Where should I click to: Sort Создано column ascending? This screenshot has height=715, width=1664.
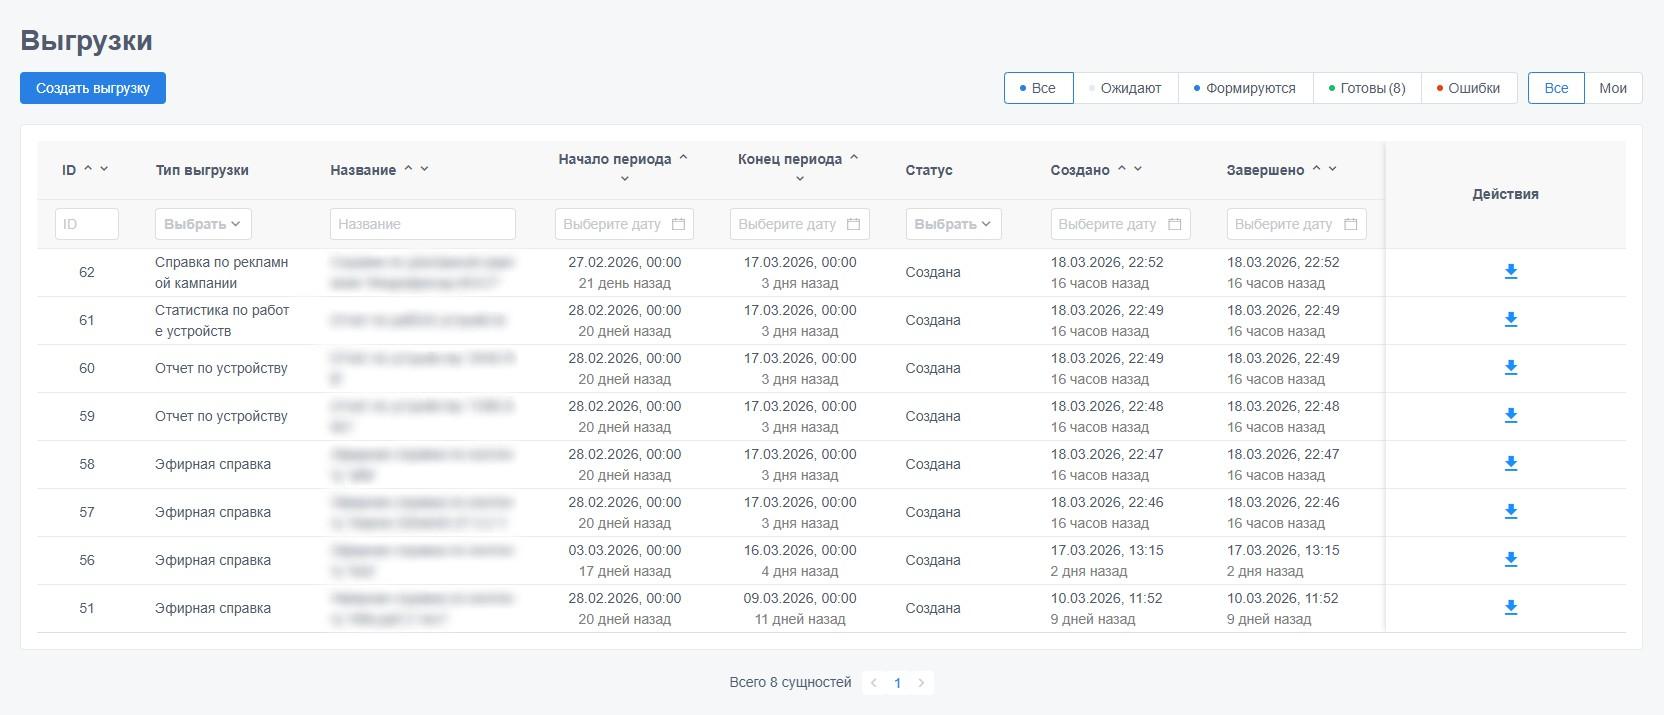1122,169
